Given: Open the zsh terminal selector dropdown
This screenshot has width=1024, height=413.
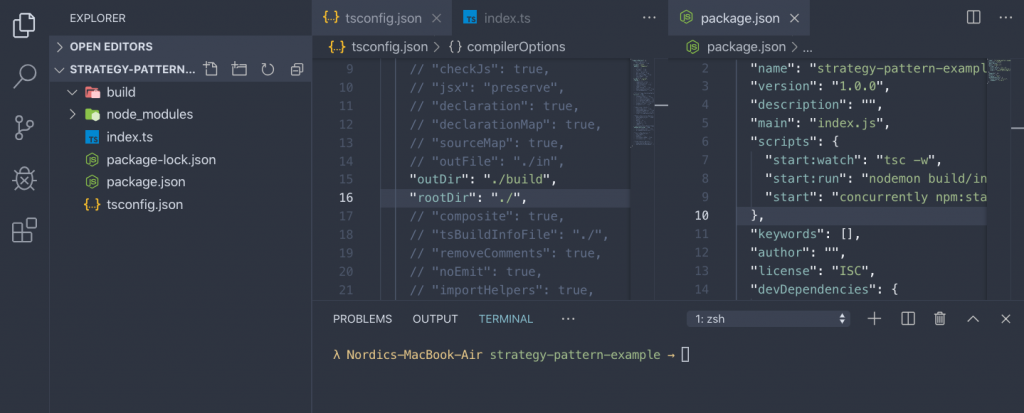Looking at the screenshot, I should click(x=770, y=319).
